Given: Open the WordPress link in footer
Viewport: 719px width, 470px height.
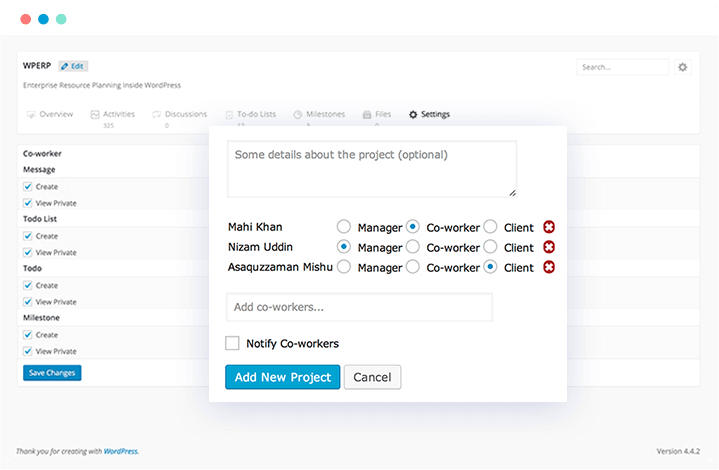Looking at the screenshot, I should (x=121, y=451).
